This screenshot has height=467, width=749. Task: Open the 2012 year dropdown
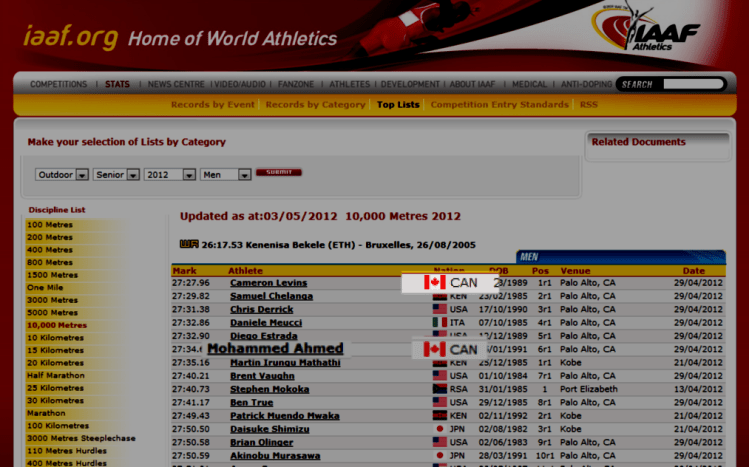[169, 174]
